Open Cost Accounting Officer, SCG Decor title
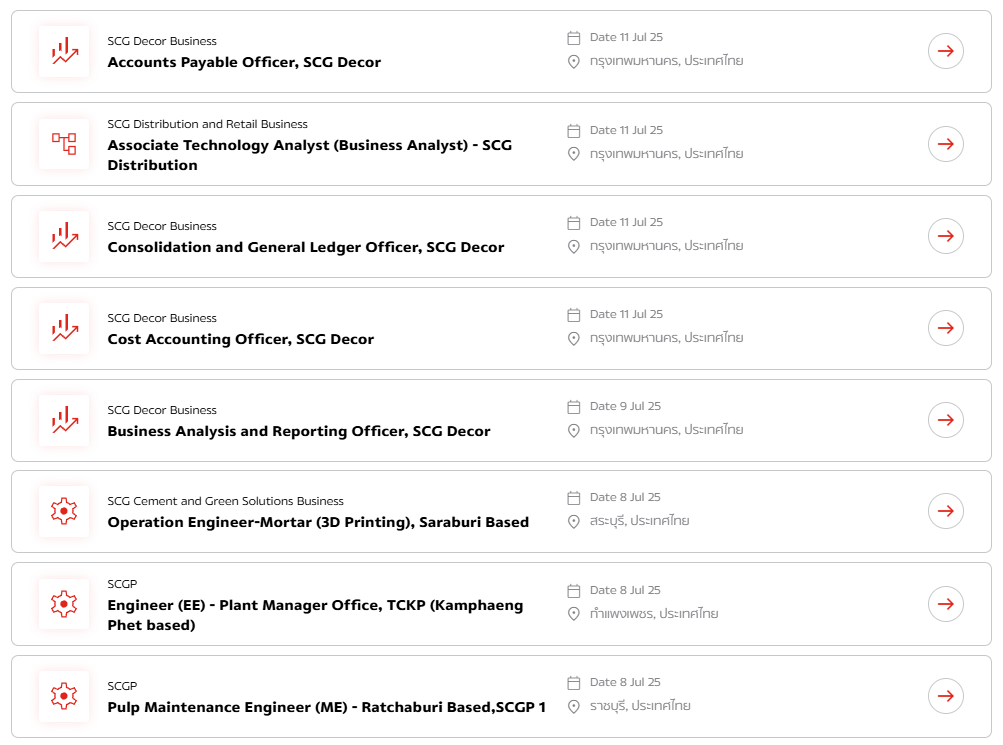The width and height of the screenshot is (1003, 745). (241, 339)
